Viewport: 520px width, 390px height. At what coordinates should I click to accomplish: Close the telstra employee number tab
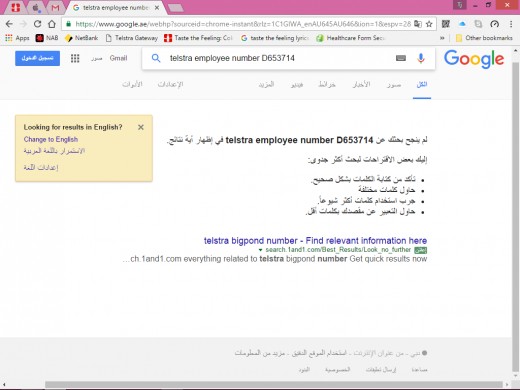tap(157, 7)
